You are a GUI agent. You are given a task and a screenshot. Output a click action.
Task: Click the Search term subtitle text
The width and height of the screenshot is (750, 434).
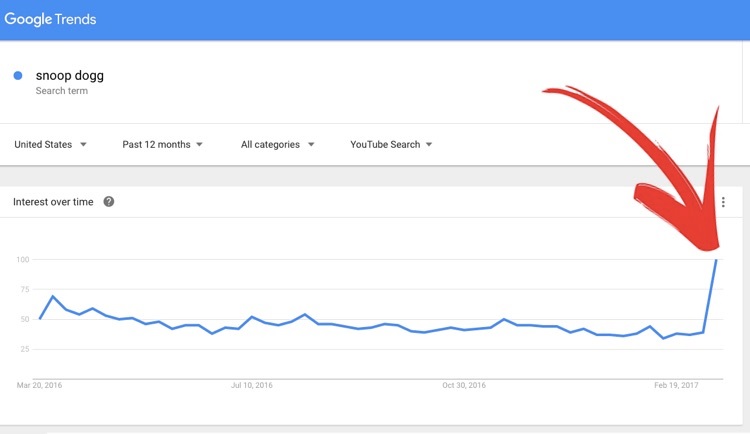(61, 91)
